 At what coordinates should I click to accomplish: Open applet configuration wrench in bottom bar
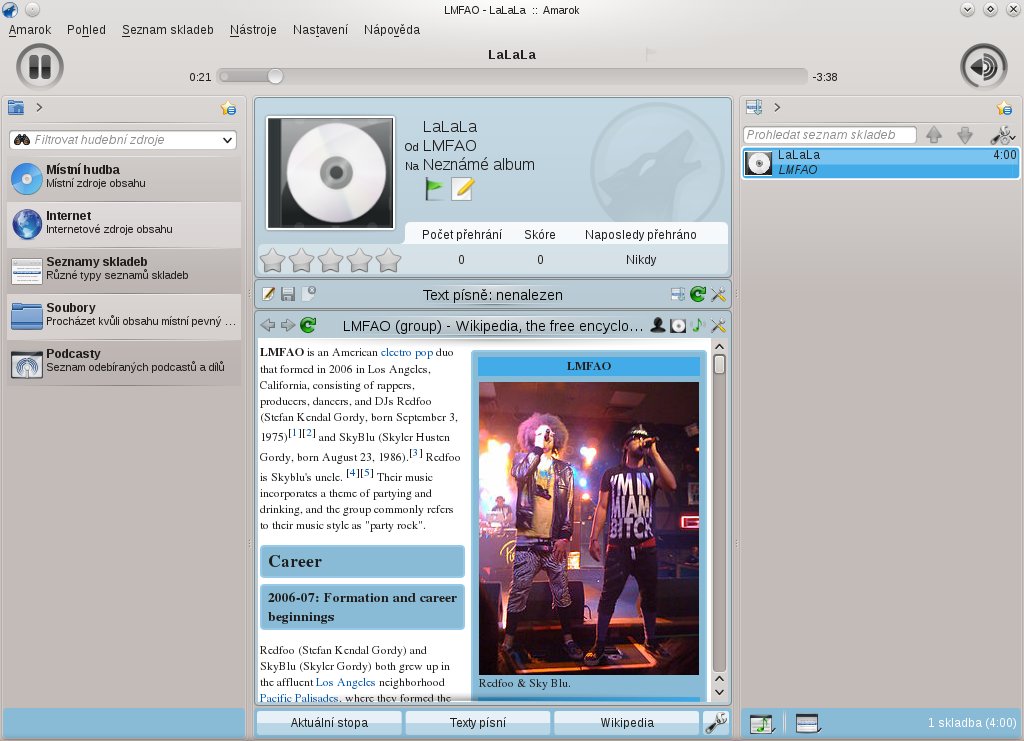[x=716, y=723]
